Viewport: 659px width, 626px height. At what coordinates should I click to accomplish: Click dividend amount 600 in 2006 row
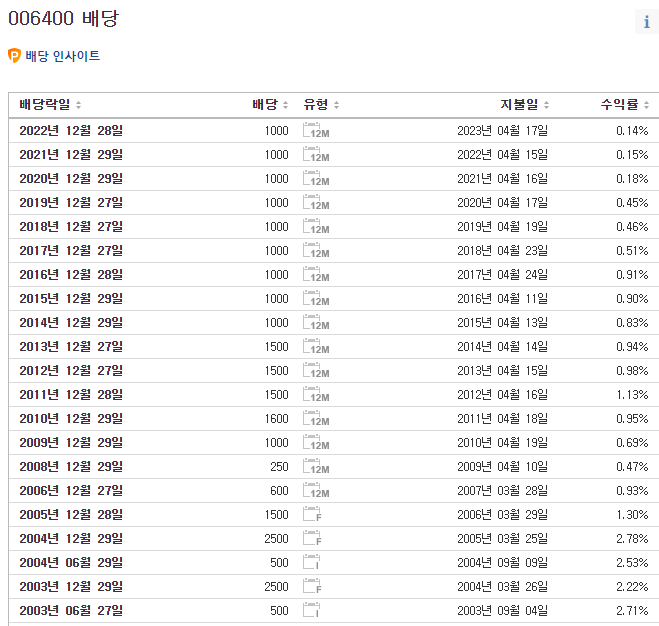[279, 490]
